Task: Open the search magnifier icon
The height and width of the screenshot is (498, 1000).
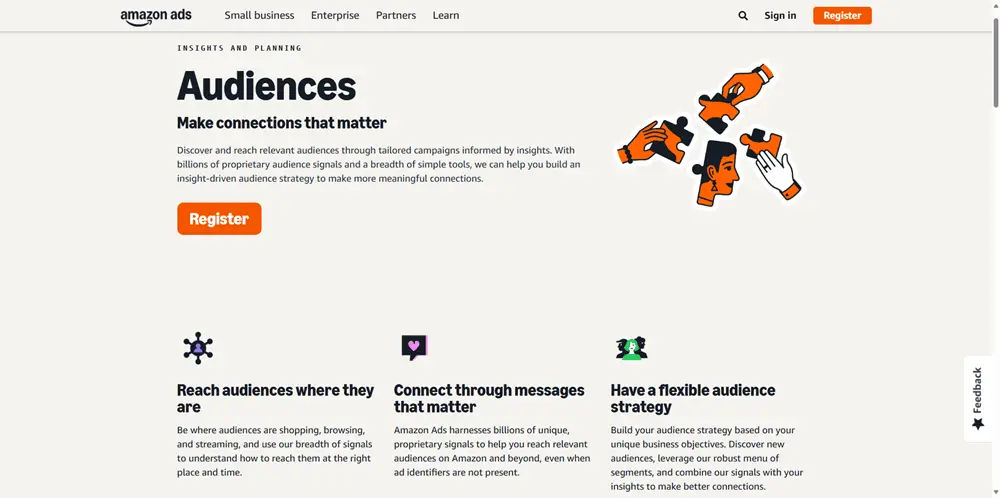Action: tap(743, 16)
